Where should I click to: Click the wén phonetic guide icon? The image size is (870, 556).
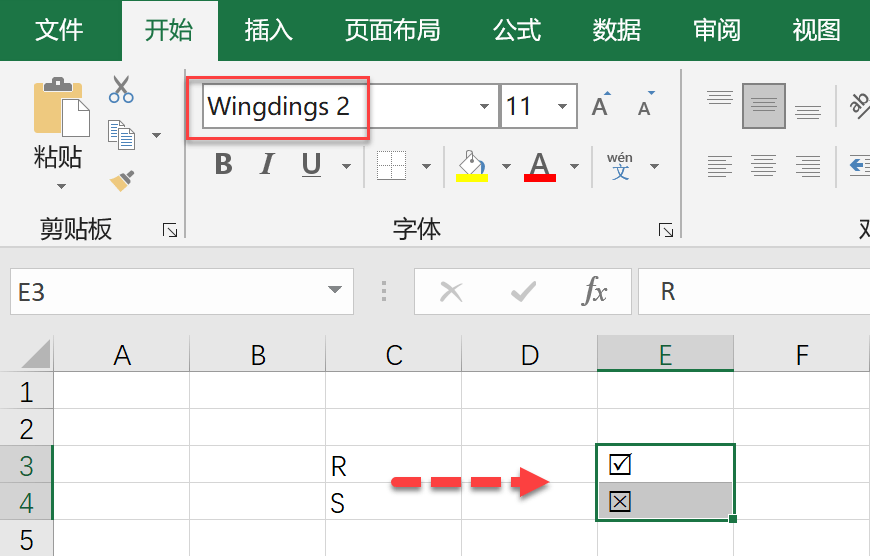(620, 166)
